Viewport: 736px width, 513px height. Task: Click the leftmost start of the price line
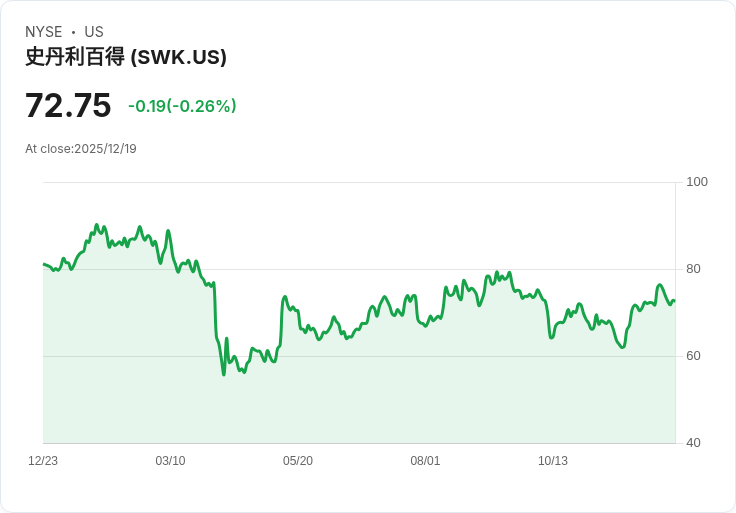pos(44,264)
